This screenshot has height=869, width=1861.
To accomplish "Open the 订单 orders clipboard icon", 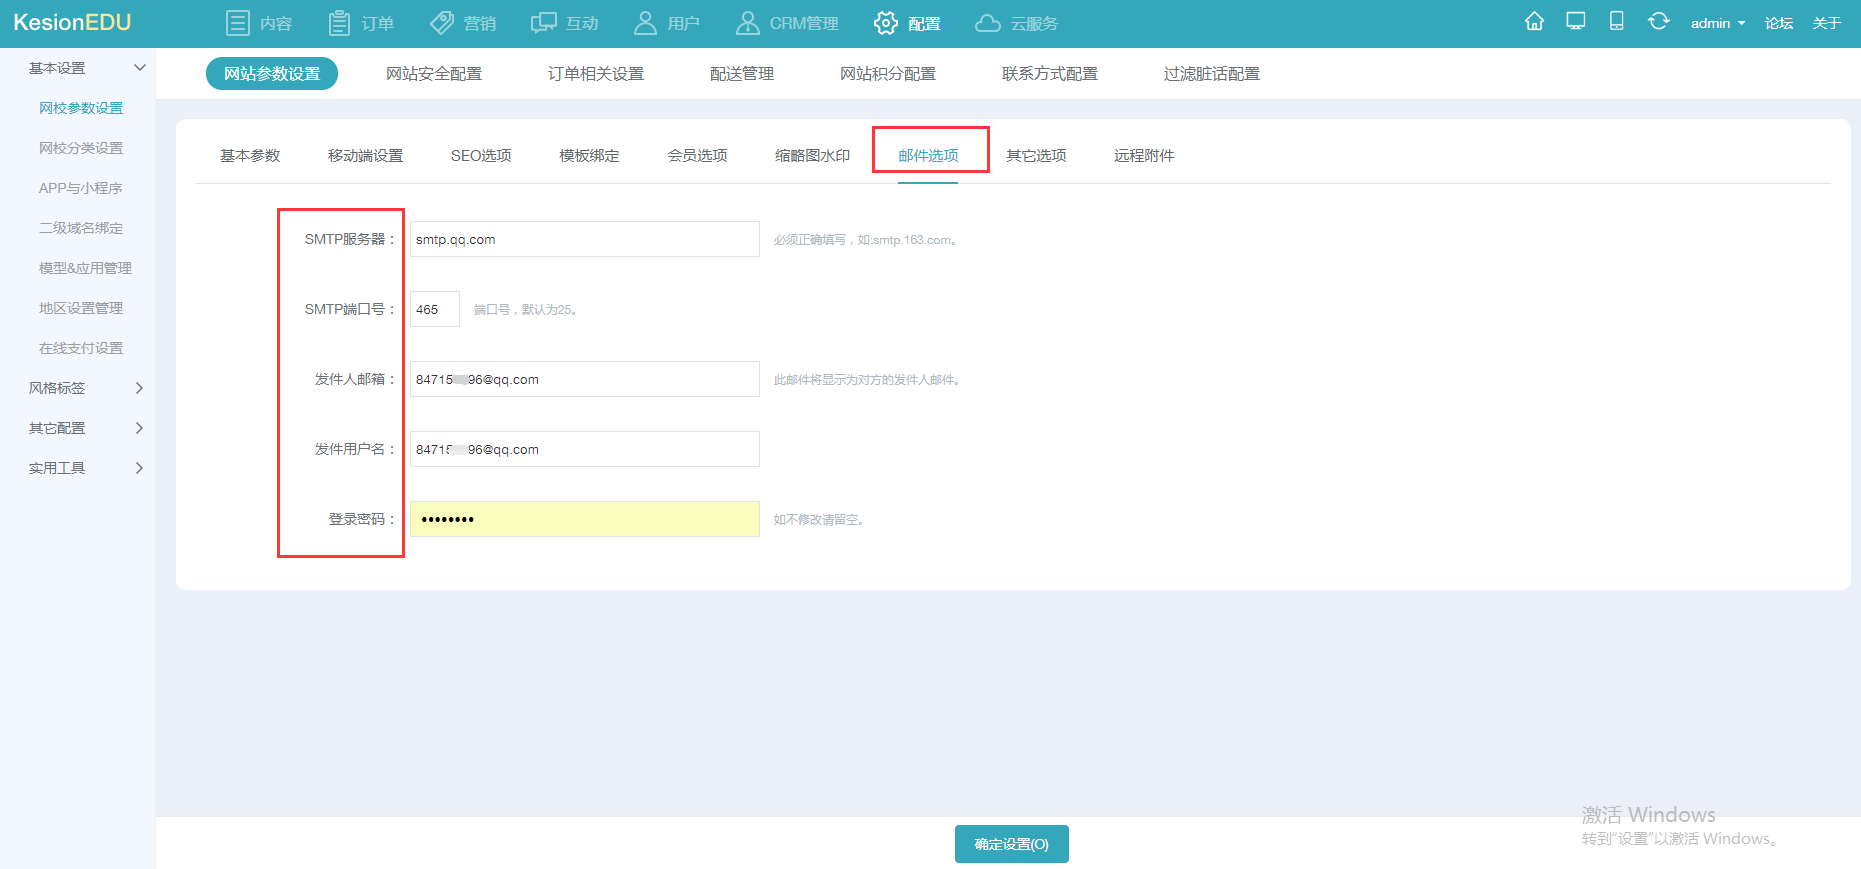I will pos(339,23).
